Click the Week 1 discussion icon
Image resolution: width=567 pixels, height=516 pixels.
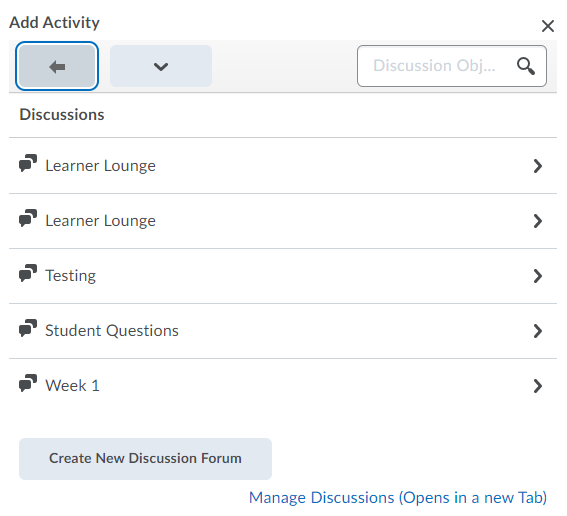pos(28,383)
